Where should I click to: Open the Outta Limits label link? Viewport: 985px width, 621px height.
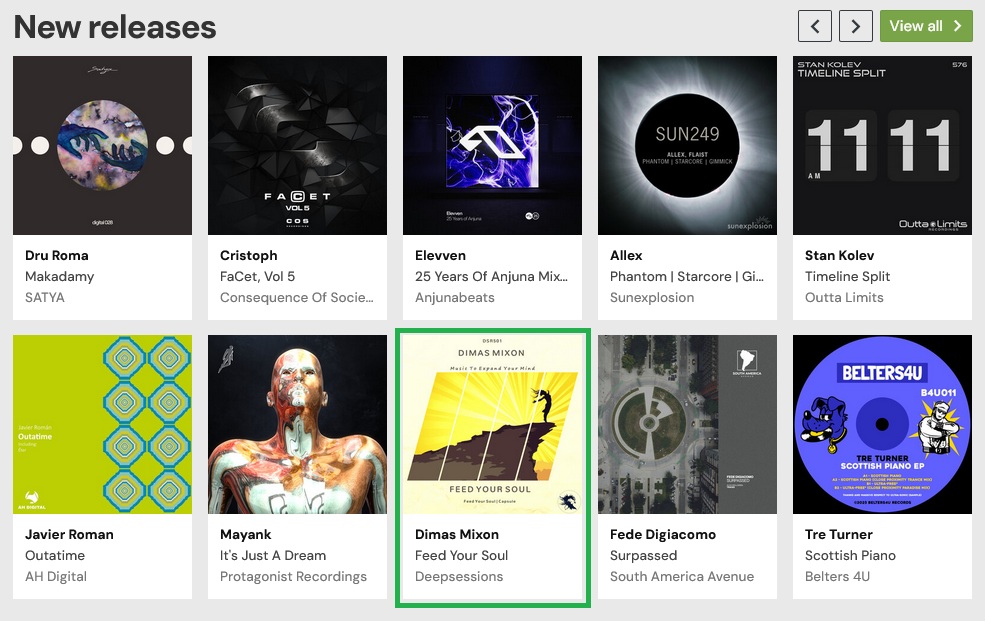[844, 298]
